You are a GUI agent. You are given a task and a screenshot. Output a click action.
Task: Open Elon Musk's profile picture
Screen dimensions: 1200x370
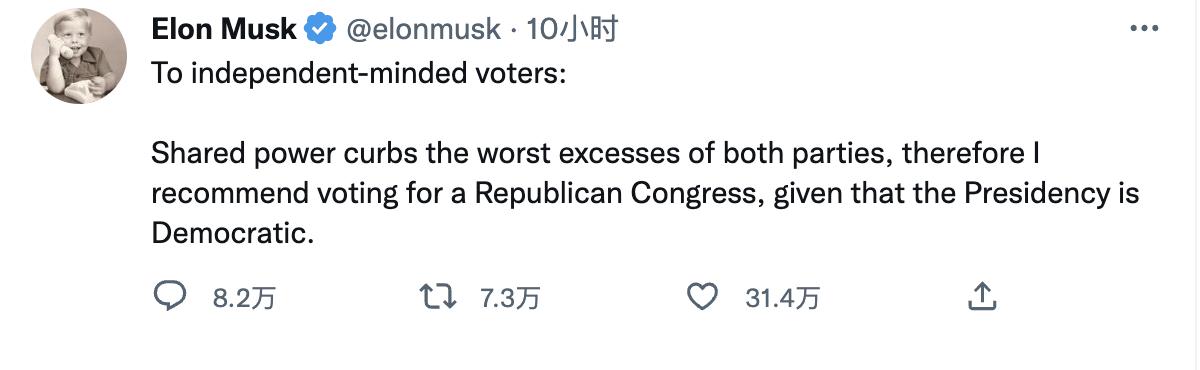pyautogui.click(x=80, y=58)
